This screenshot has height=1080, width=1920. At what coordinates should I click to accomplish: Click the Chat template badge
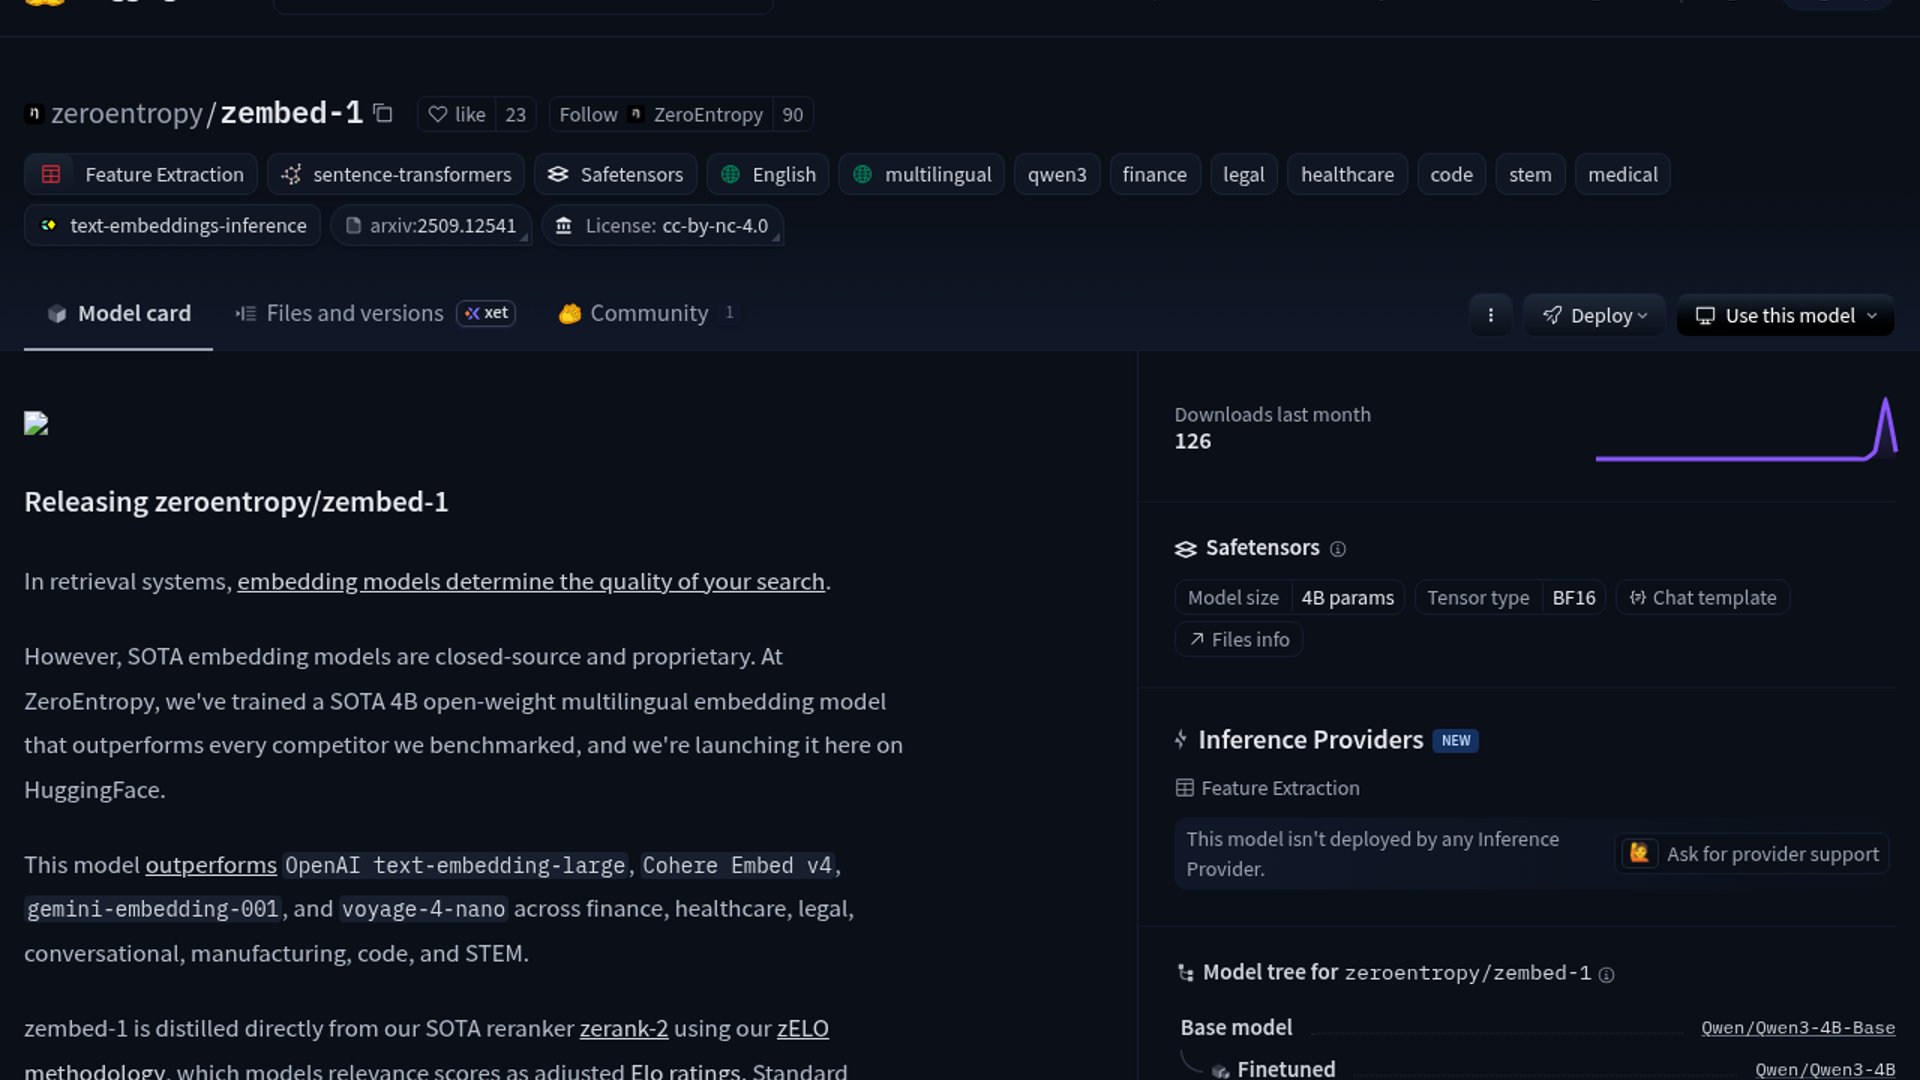point(1702,598)
